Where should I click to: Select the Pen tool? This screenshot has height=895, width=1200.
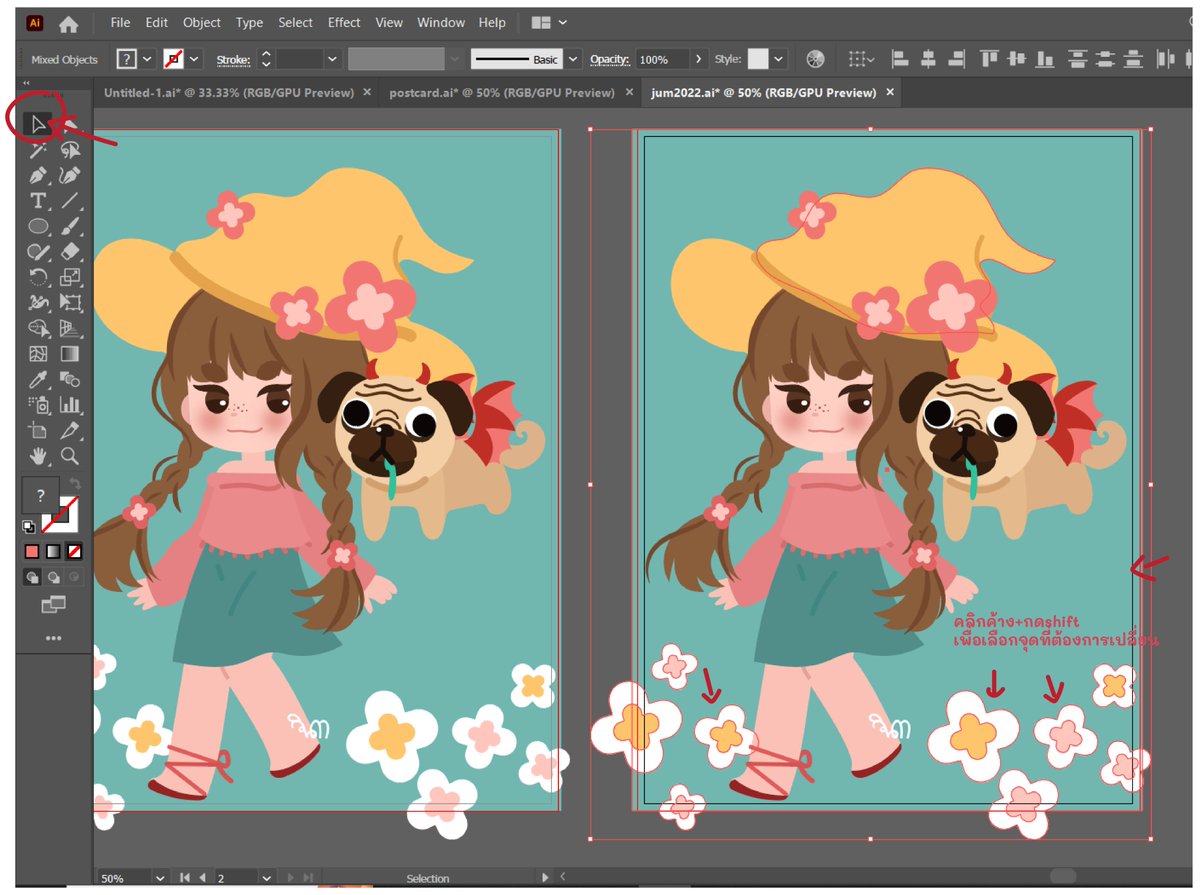coord(38,176)
